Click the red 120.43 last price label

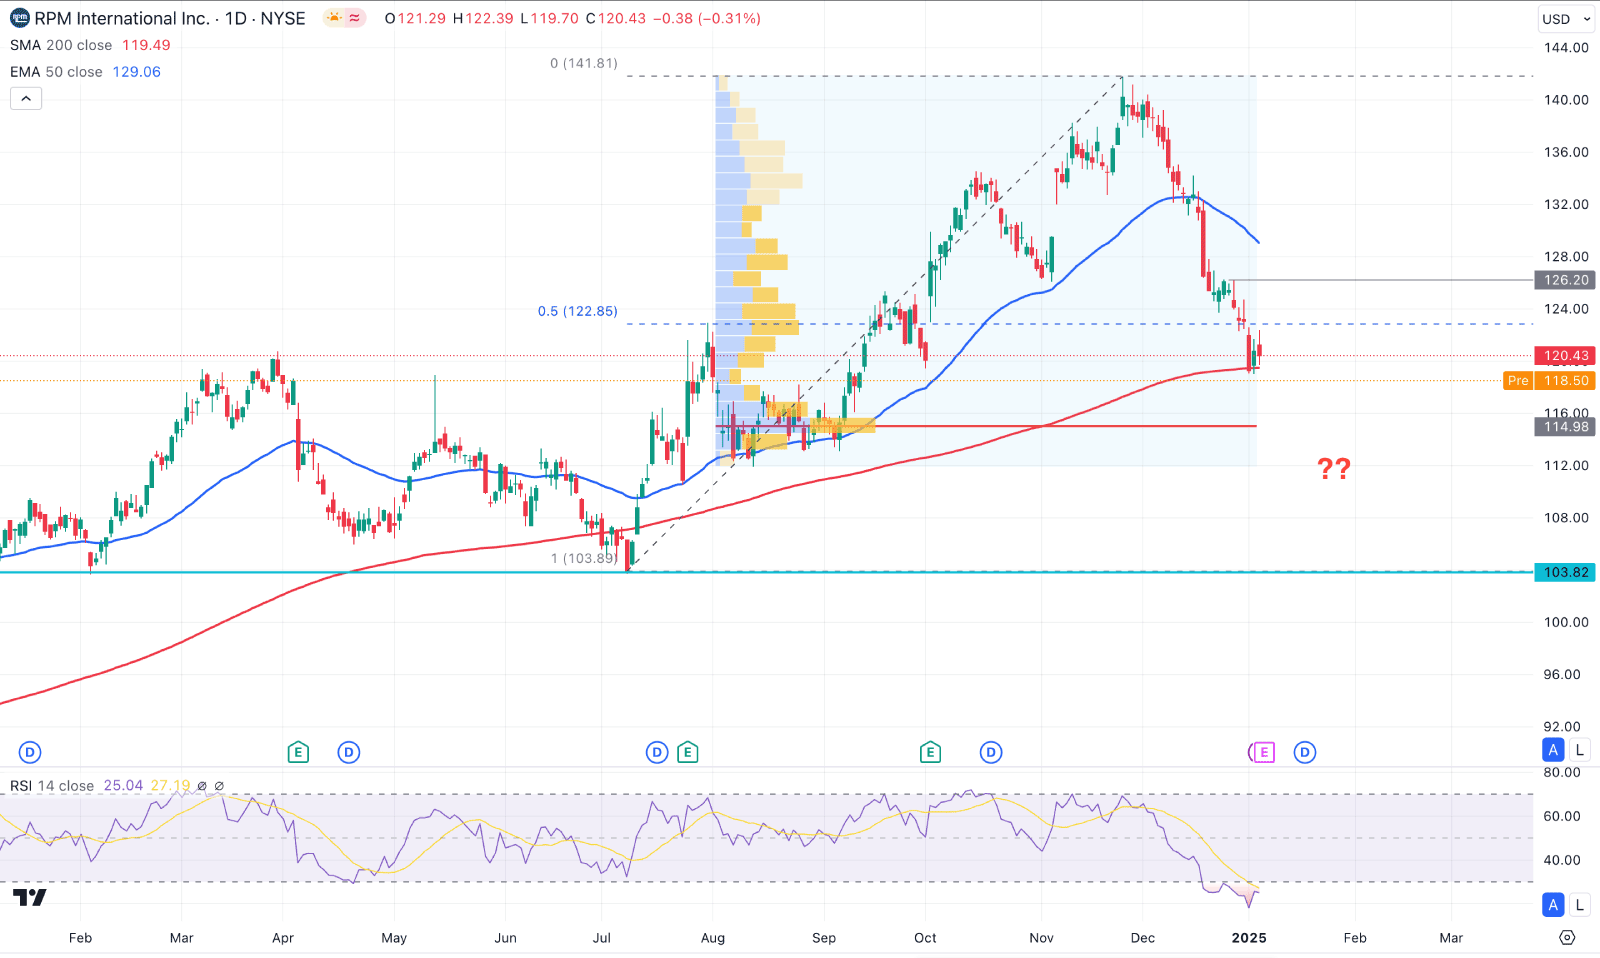1566,355
